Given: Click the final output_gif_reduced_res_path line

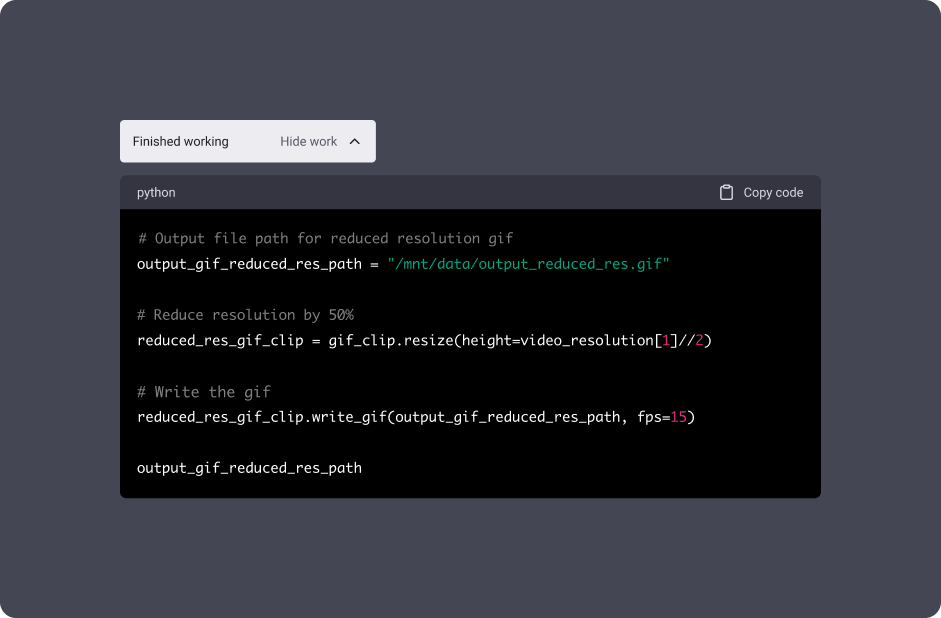Looking at the screenshot, I should point(249,468).
